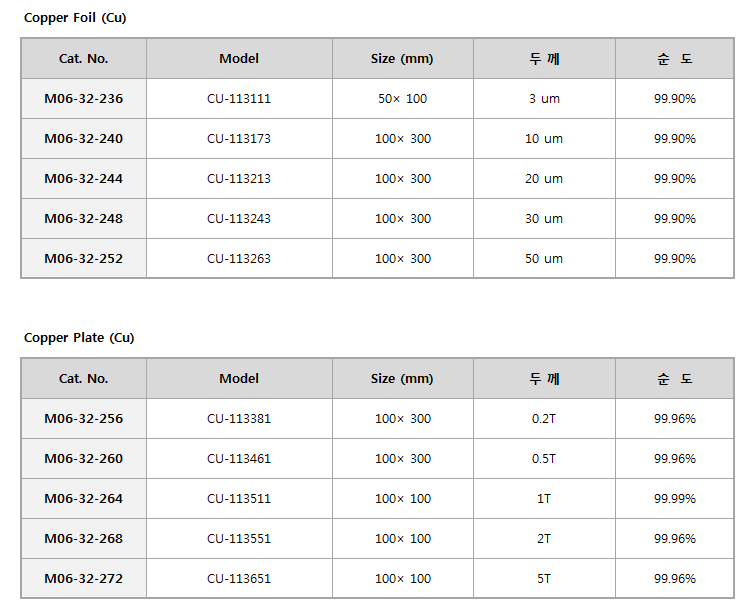
Task: Click the Copper Plate (Cu) heading
Action: coord(79,337)
